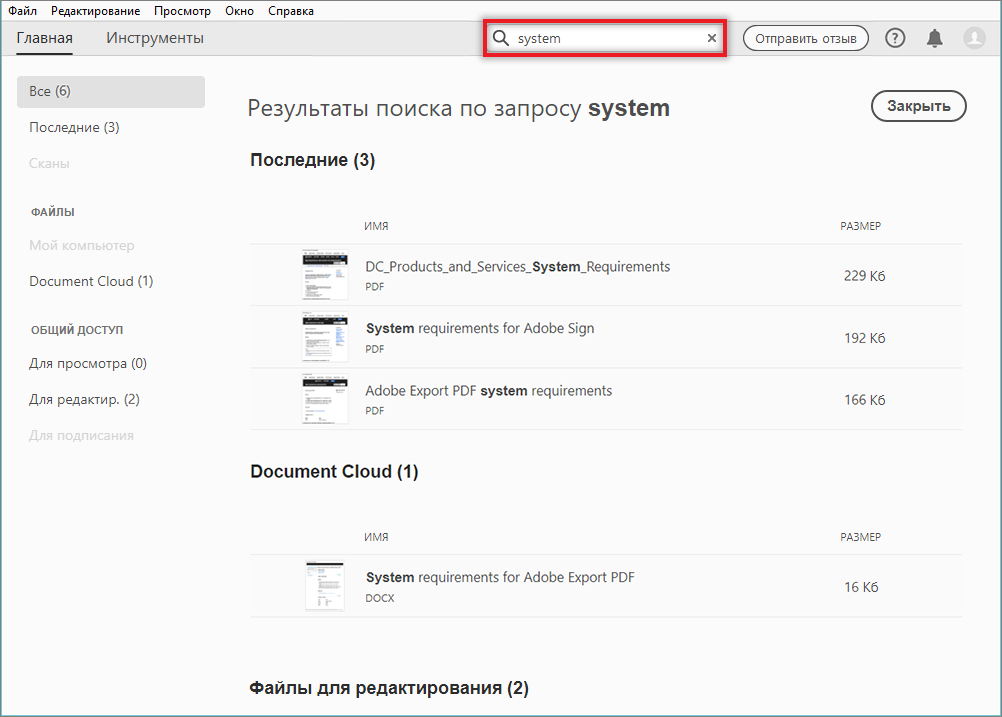Select Для просмотра (0) in sidebar
1002x717 pixels.
click(88, 364)
